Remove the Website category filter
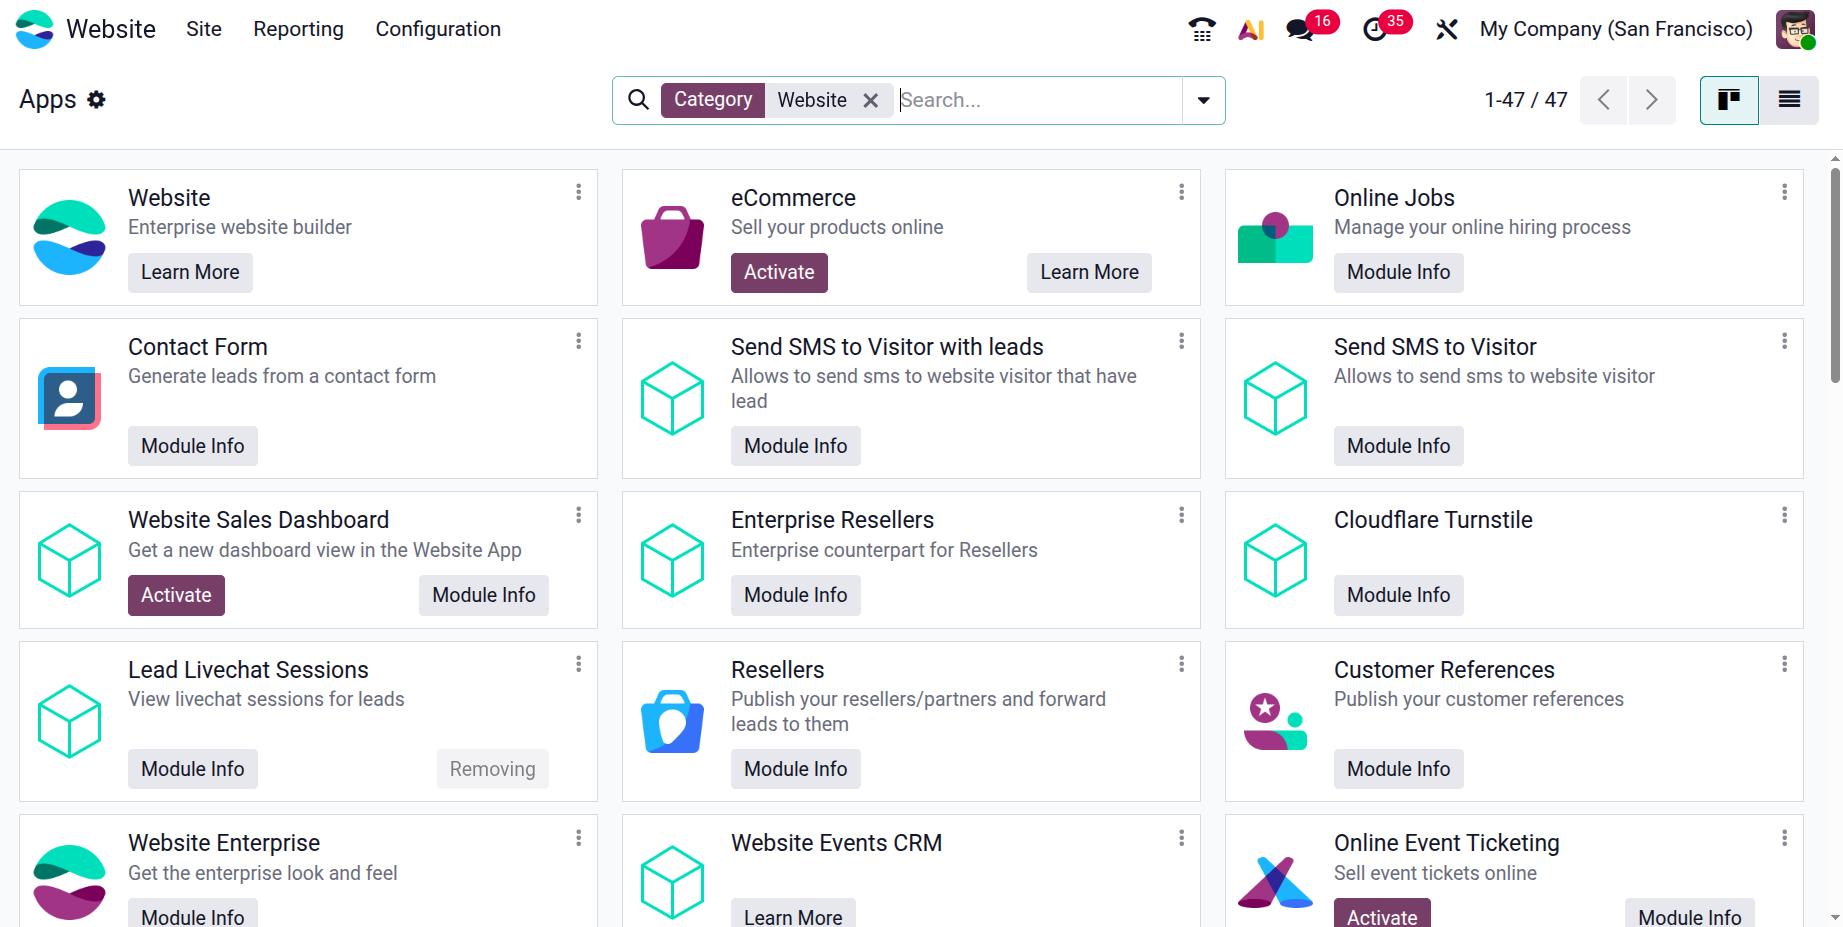This screenshot has width=1843, height=927. [871, 100]
